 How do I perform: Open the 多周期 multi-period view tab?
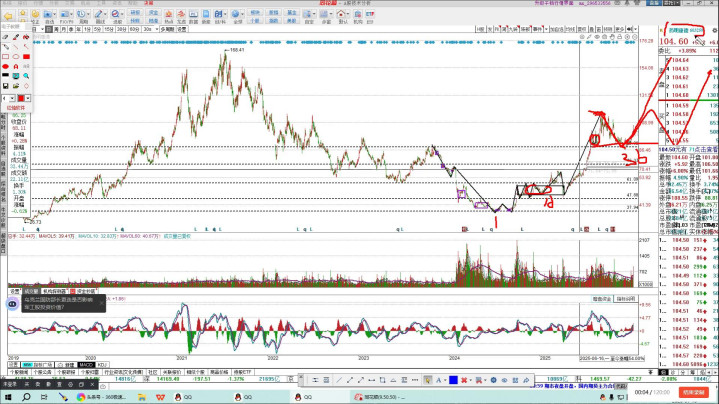pos(171,30)
